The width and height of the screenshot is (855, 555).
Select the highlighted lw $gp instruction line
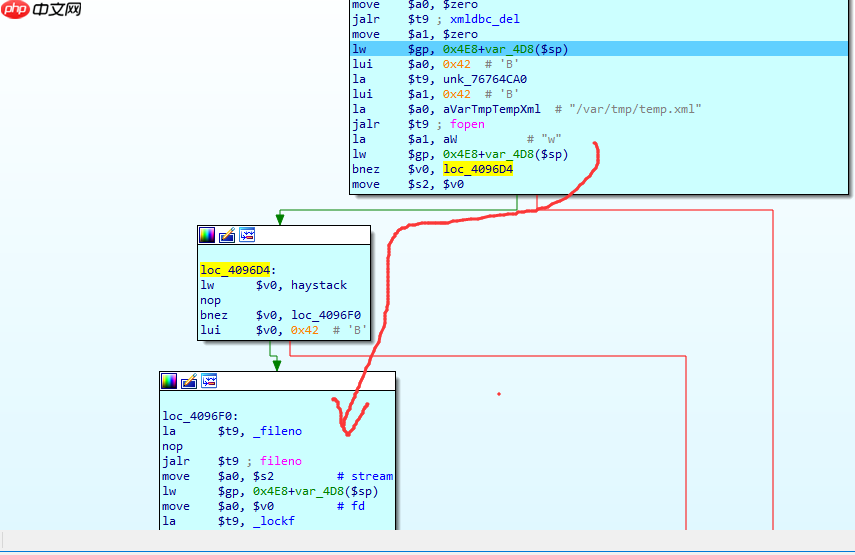pos(599,49)
